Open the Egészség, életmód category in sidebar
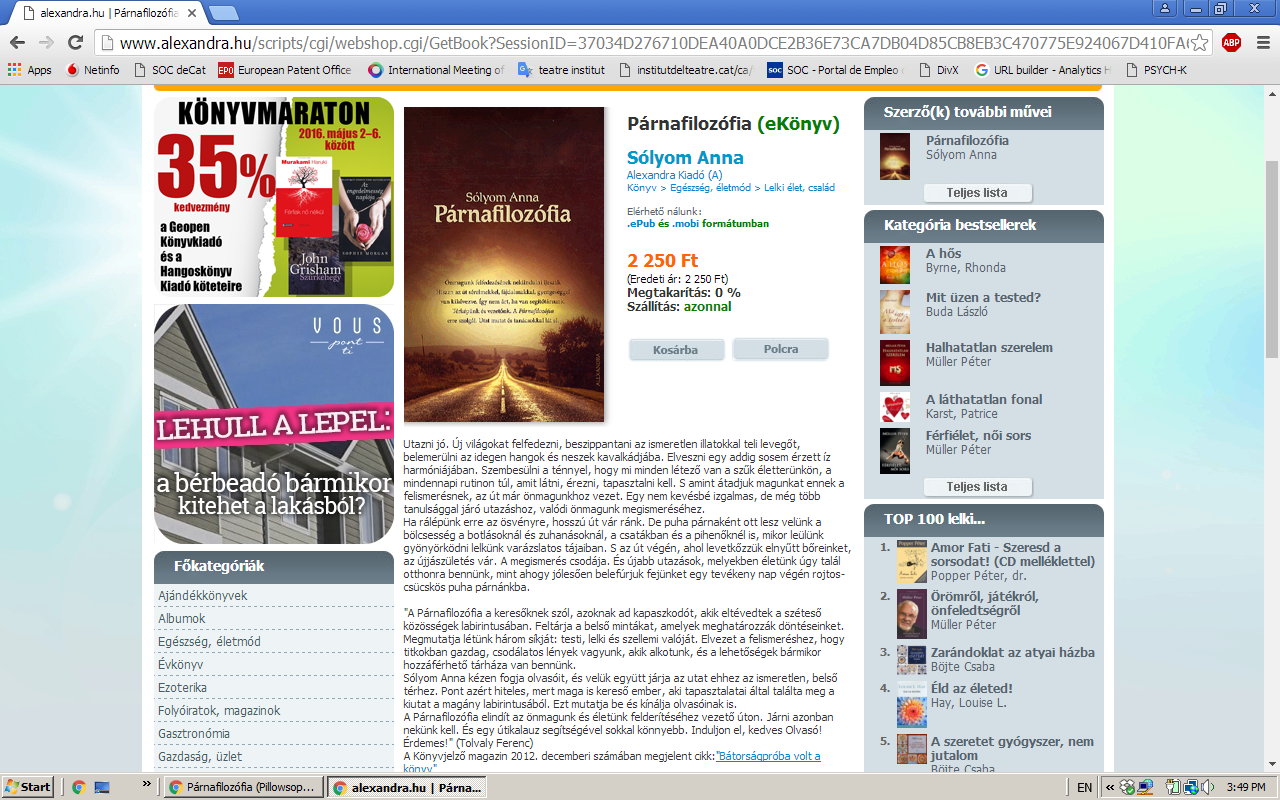Viewport: 1280px width, 800px height. [209, 641]
